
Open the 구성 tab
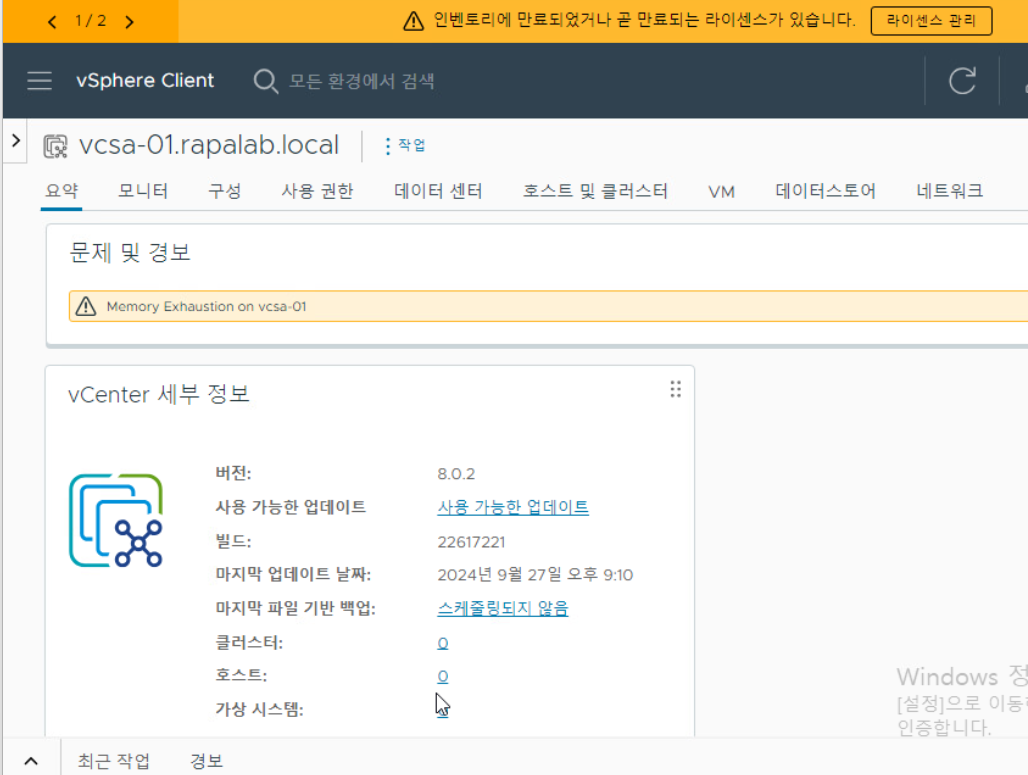[x=225, y=191]
